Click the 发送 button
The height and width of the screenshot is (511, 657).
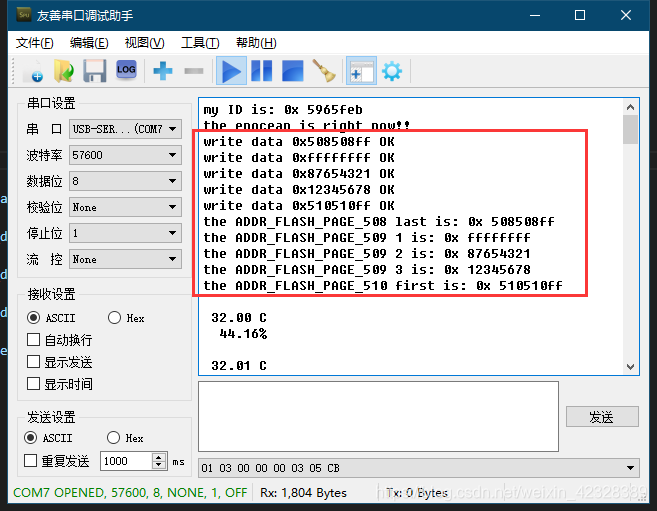602,417
